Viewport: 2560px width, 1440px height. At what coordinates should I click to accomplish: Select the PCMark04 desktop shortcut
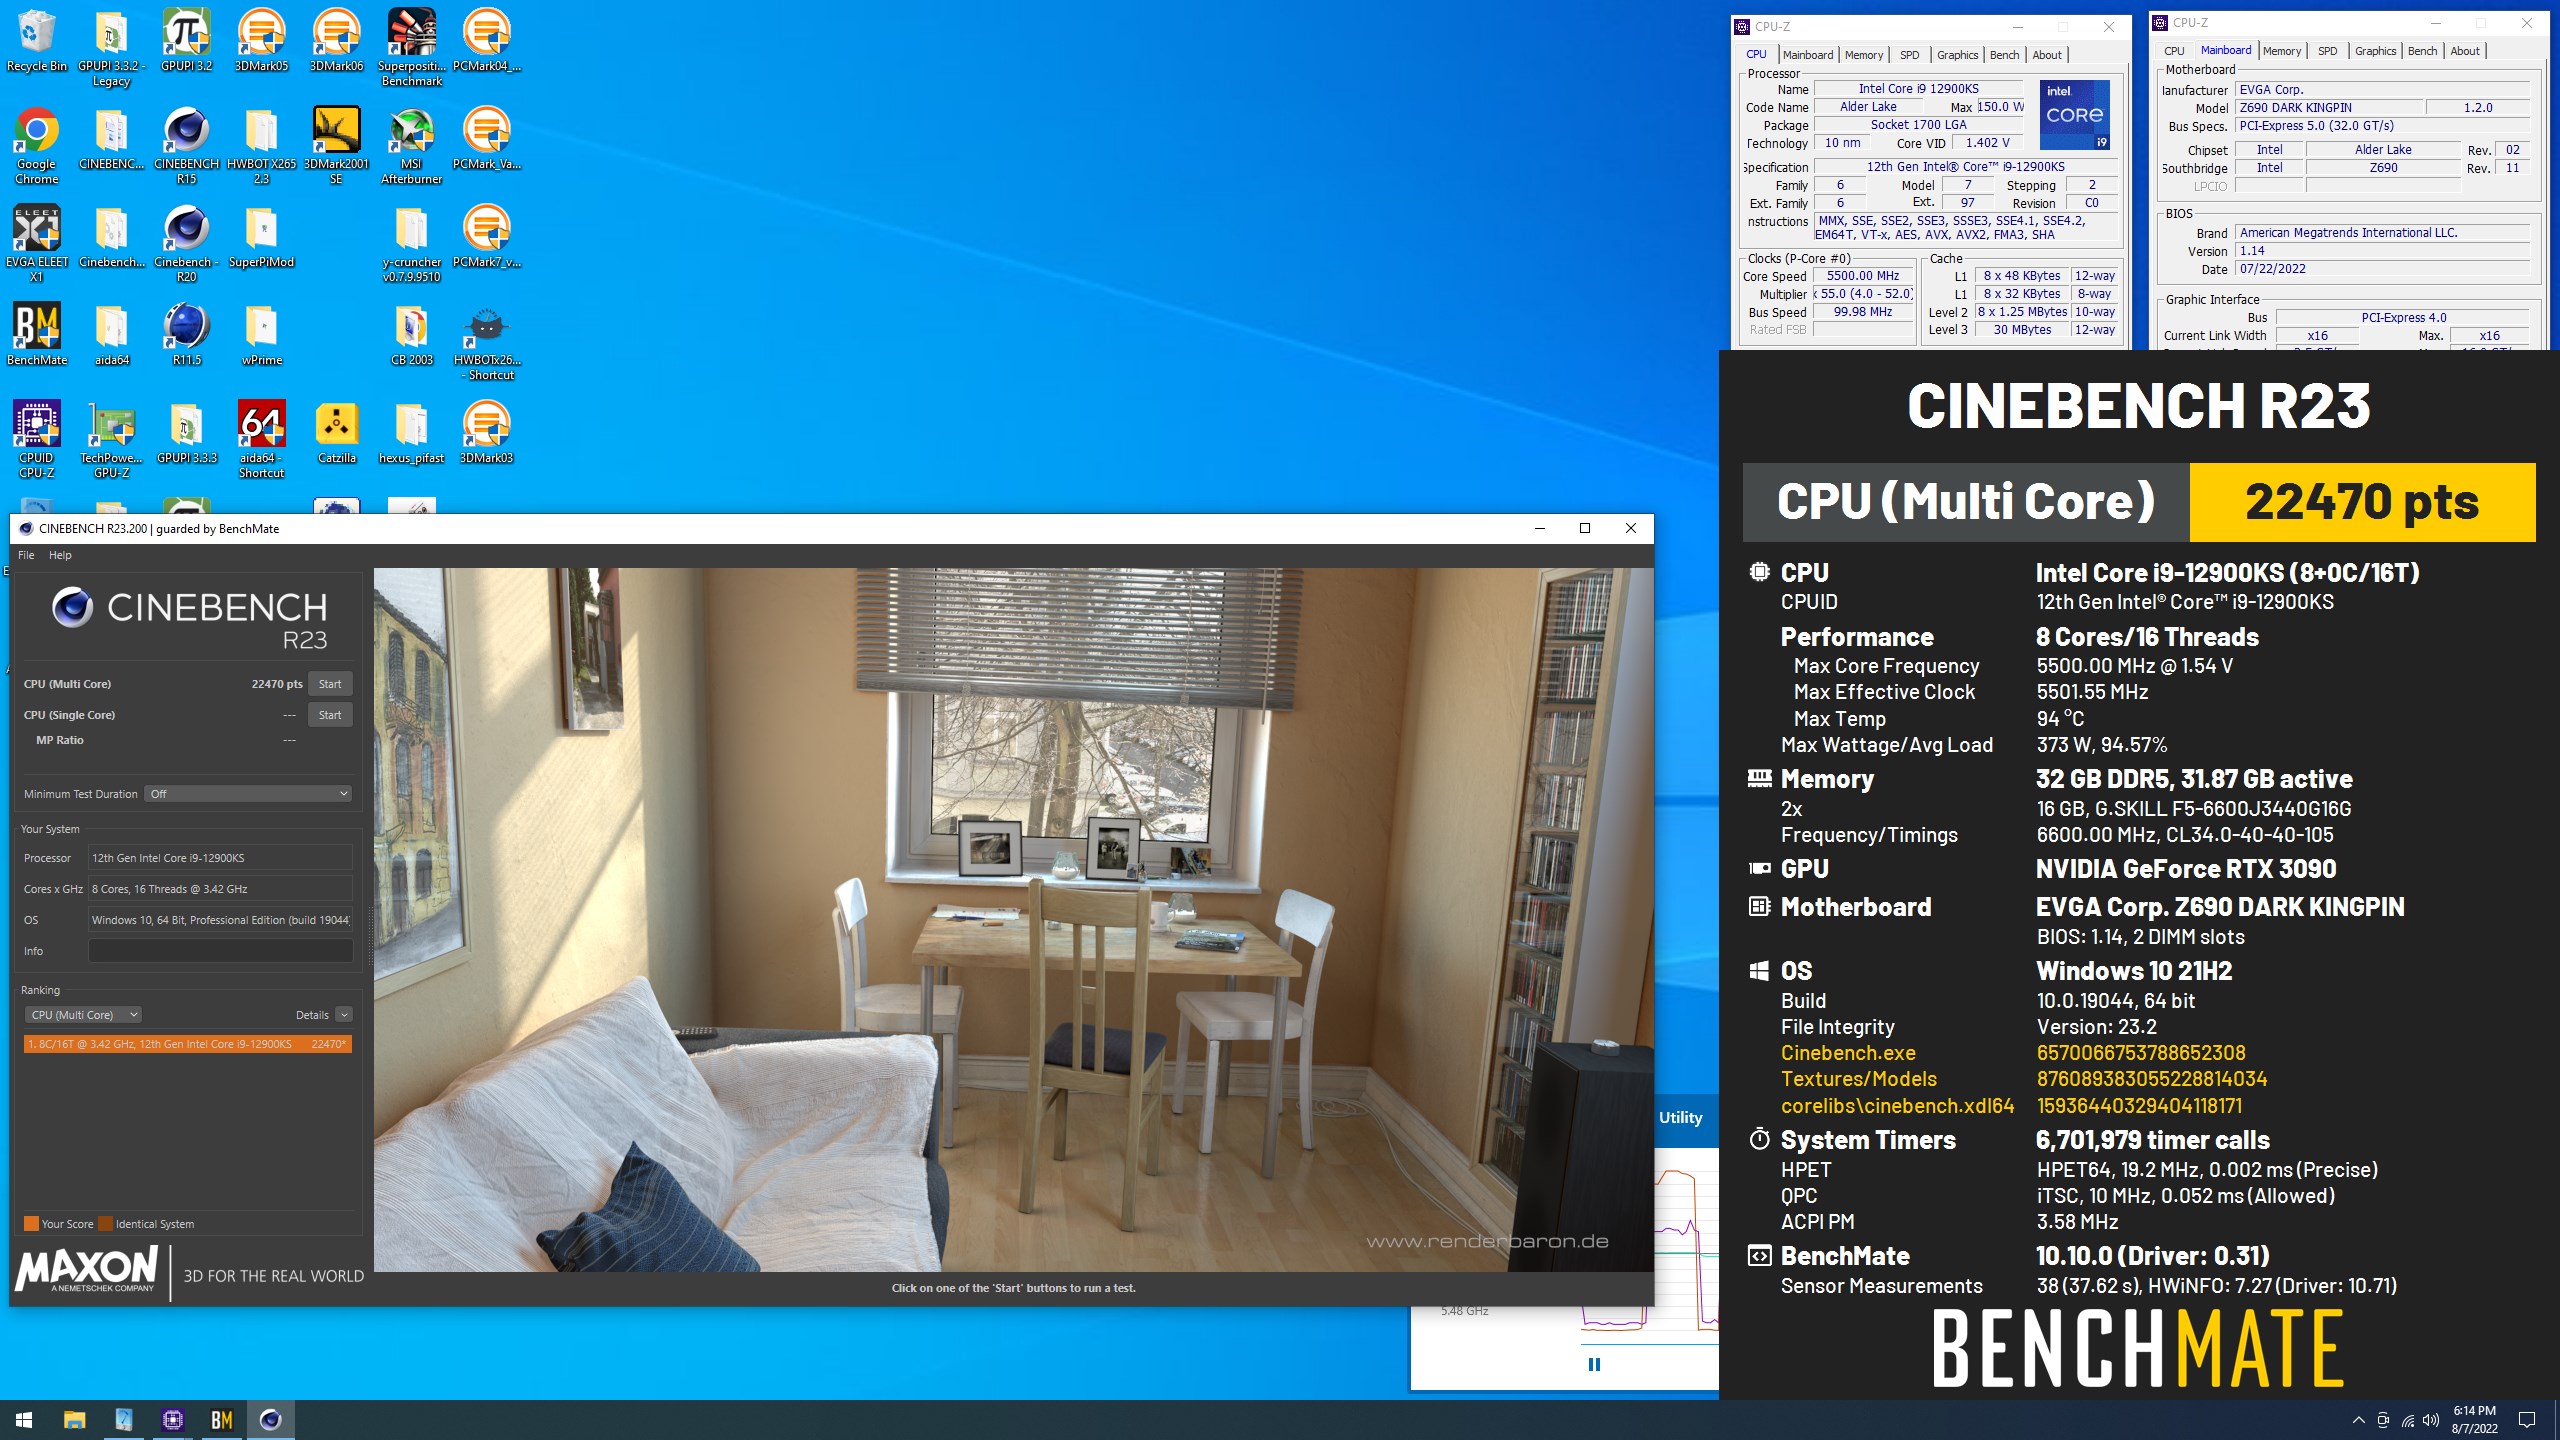(x=487, y=41)
